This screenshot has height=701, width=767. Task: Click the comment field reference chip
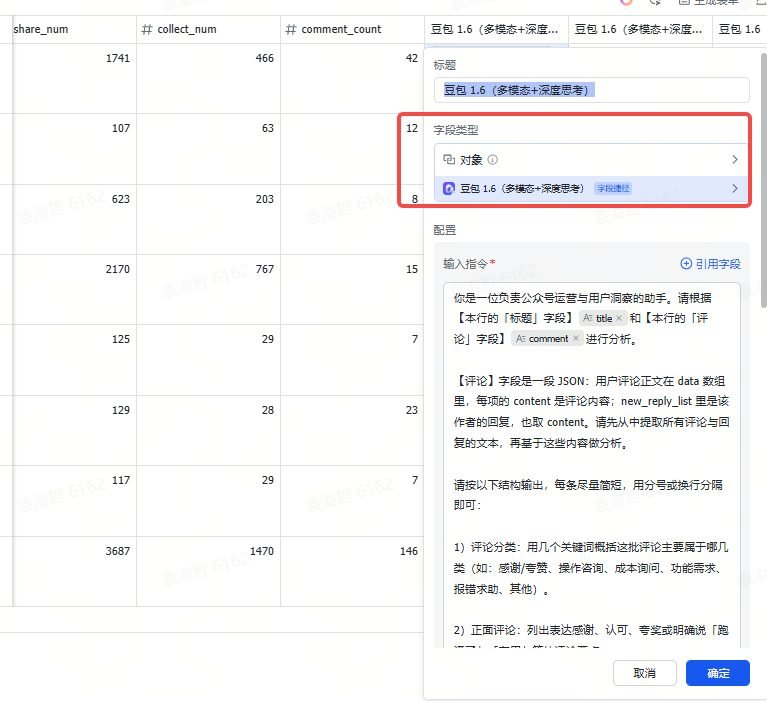click(x=547, y=339)
